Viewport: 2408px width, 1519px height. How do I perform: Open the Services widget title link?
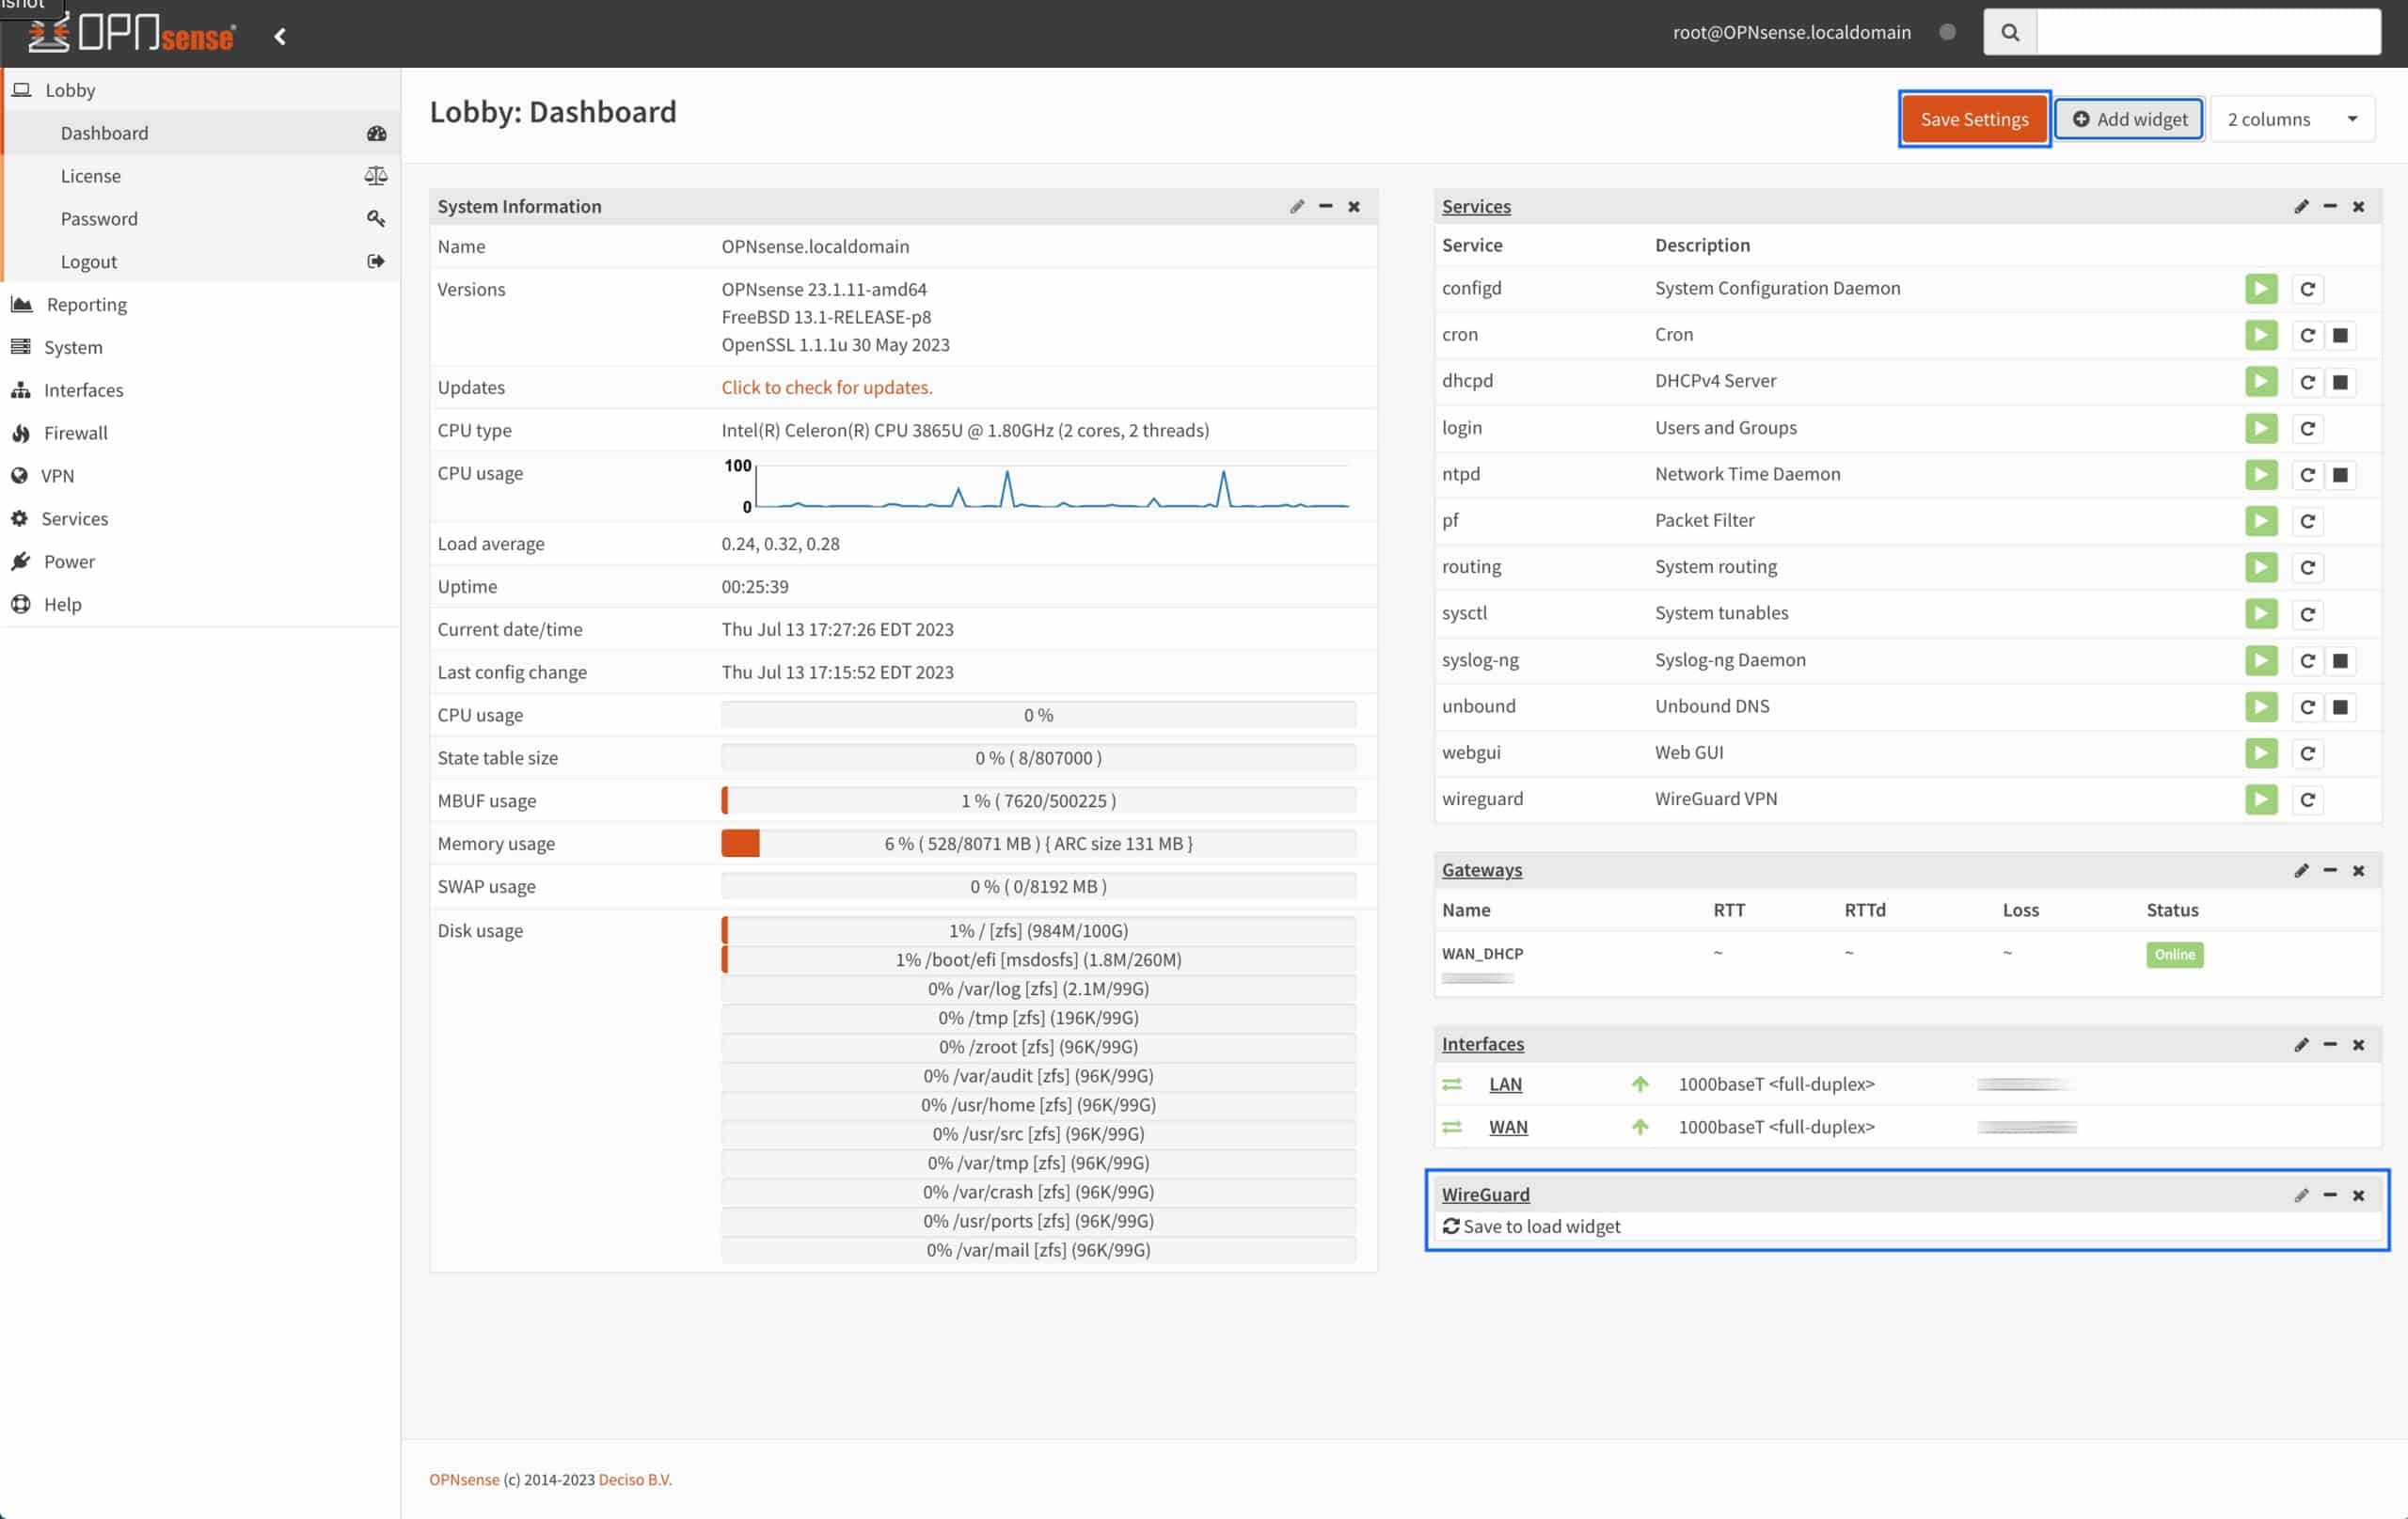pos(1476,206)
